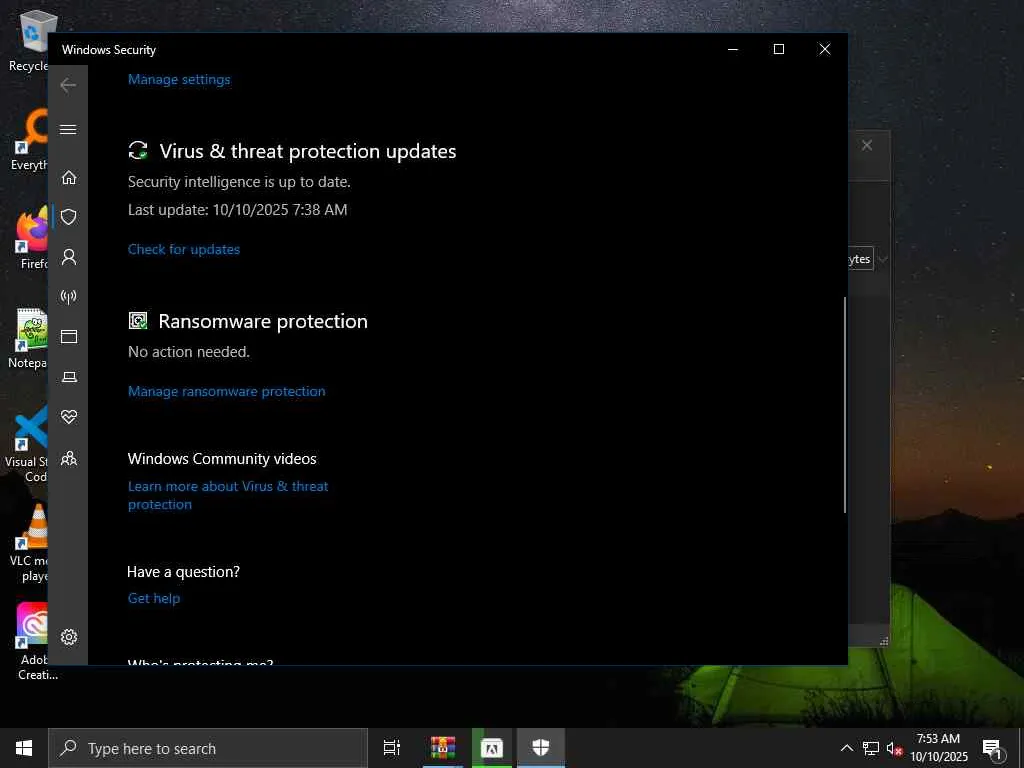This screenshot has width=1024, height=768.
Task: Go back using the back arrow
Action: [68, 85]
